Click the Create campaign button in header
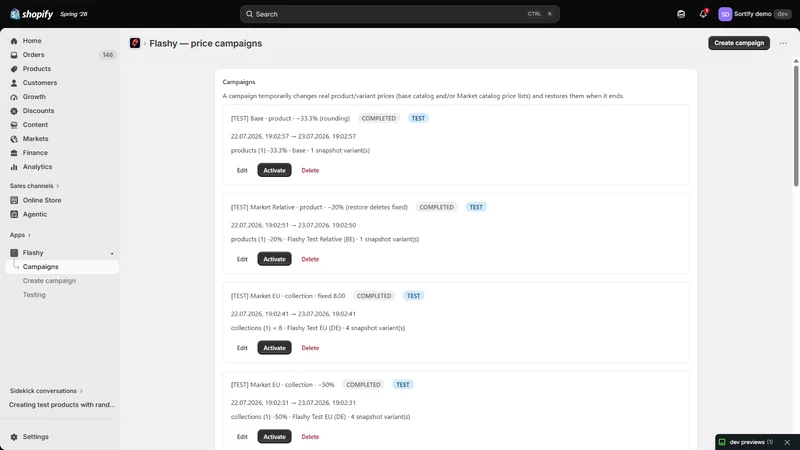800x450 pixels. (x=739, y=43)
